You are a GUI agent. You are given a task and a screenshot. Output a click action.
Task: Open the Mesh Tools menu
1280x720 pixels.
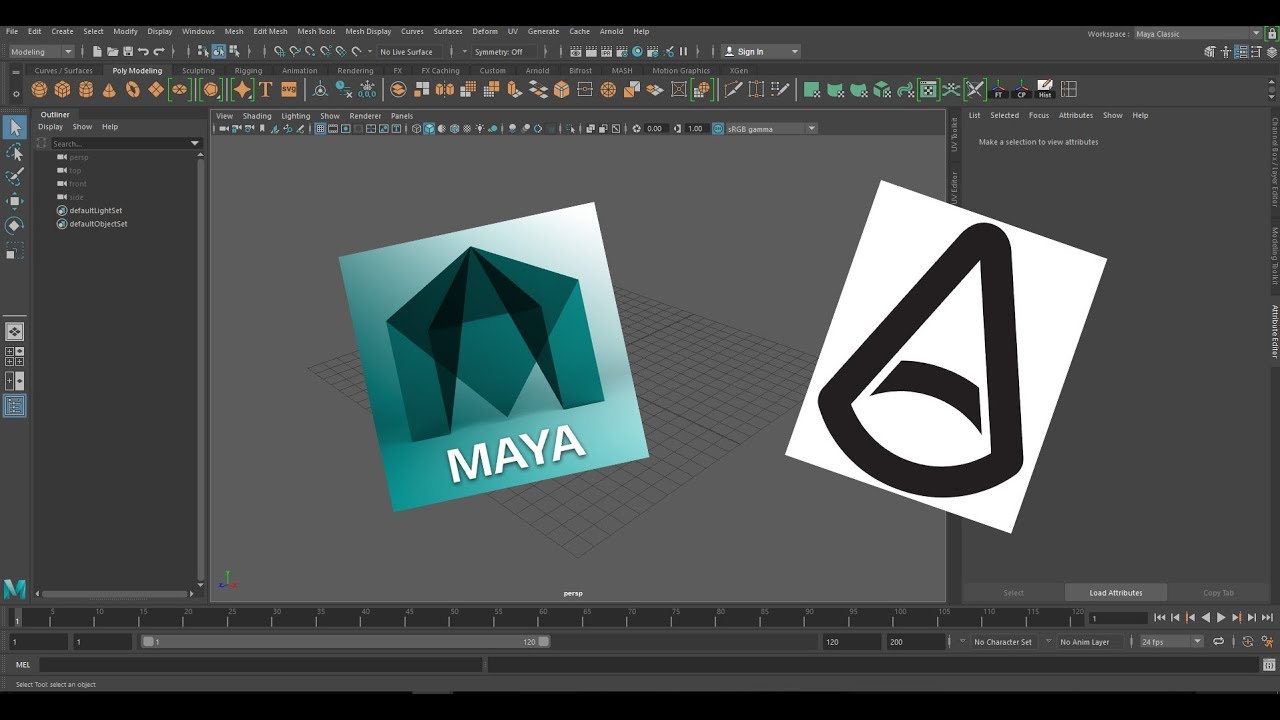coord(316,31)
